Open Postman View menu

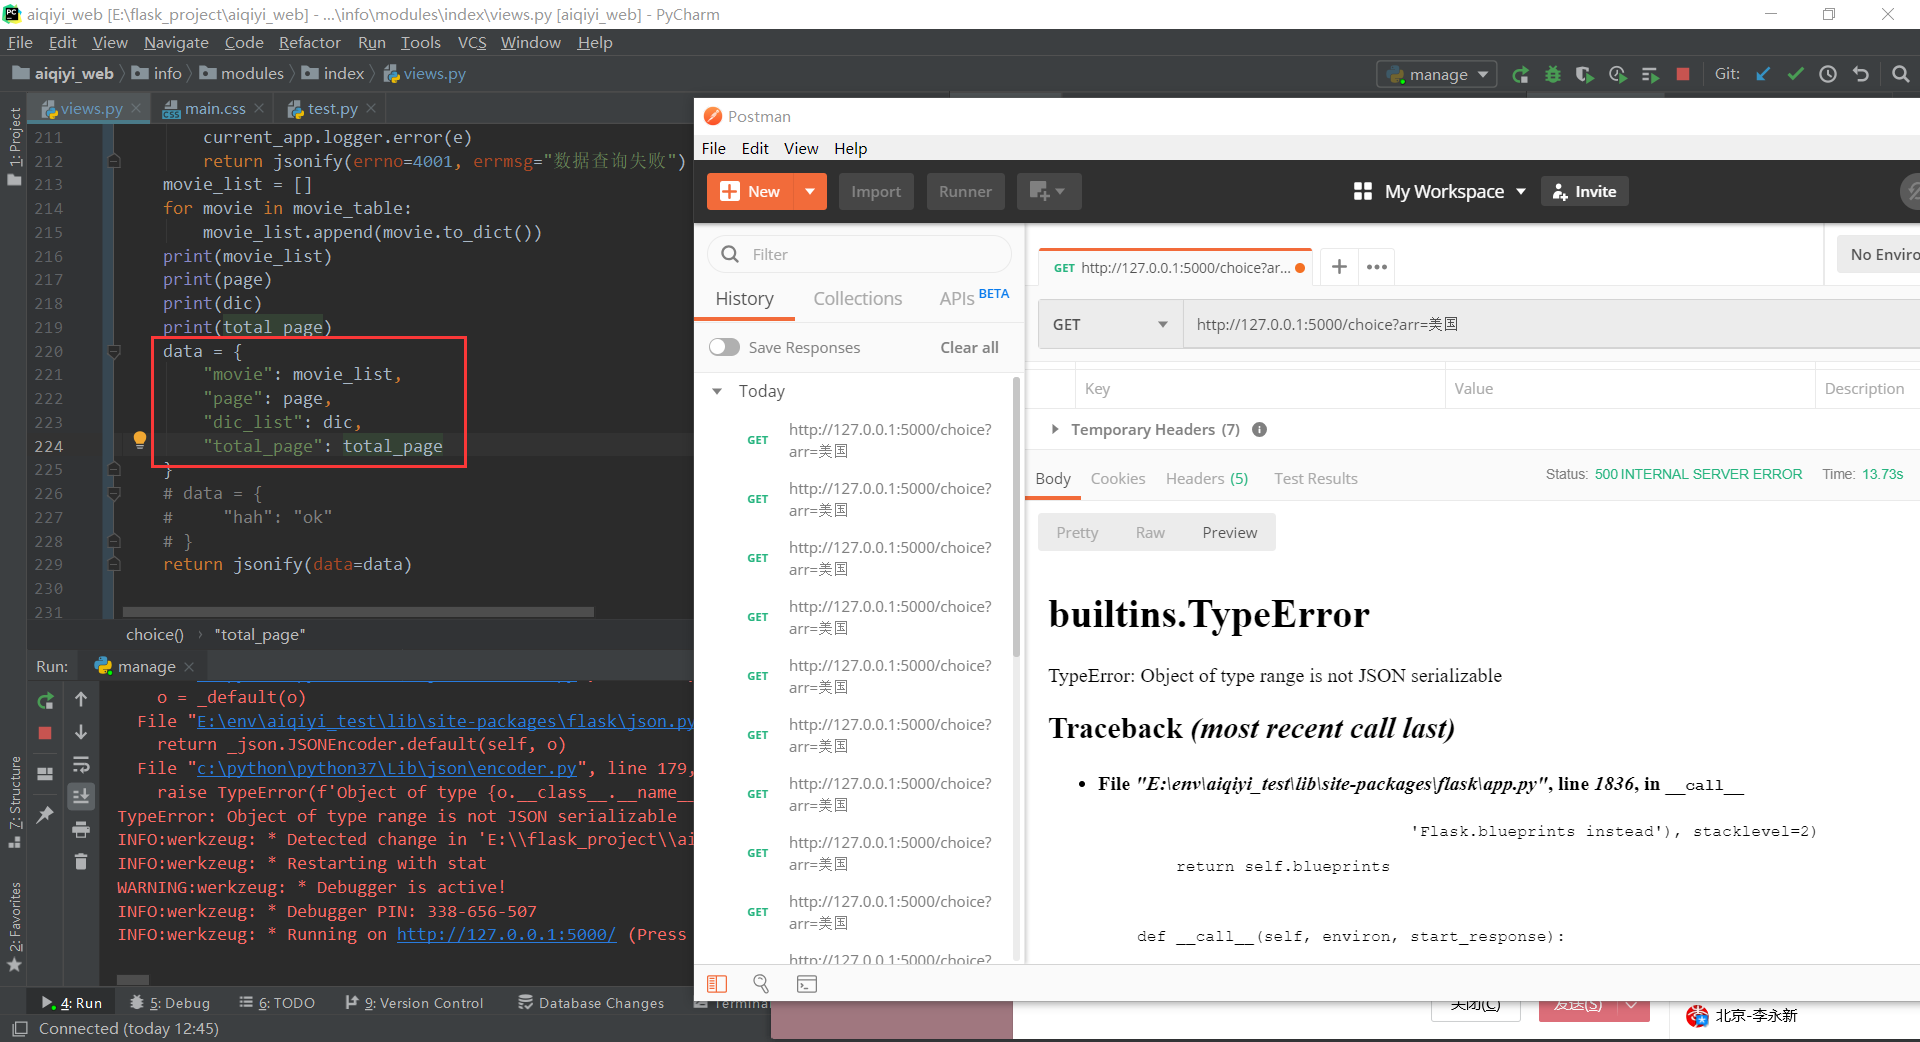[801, 148]
